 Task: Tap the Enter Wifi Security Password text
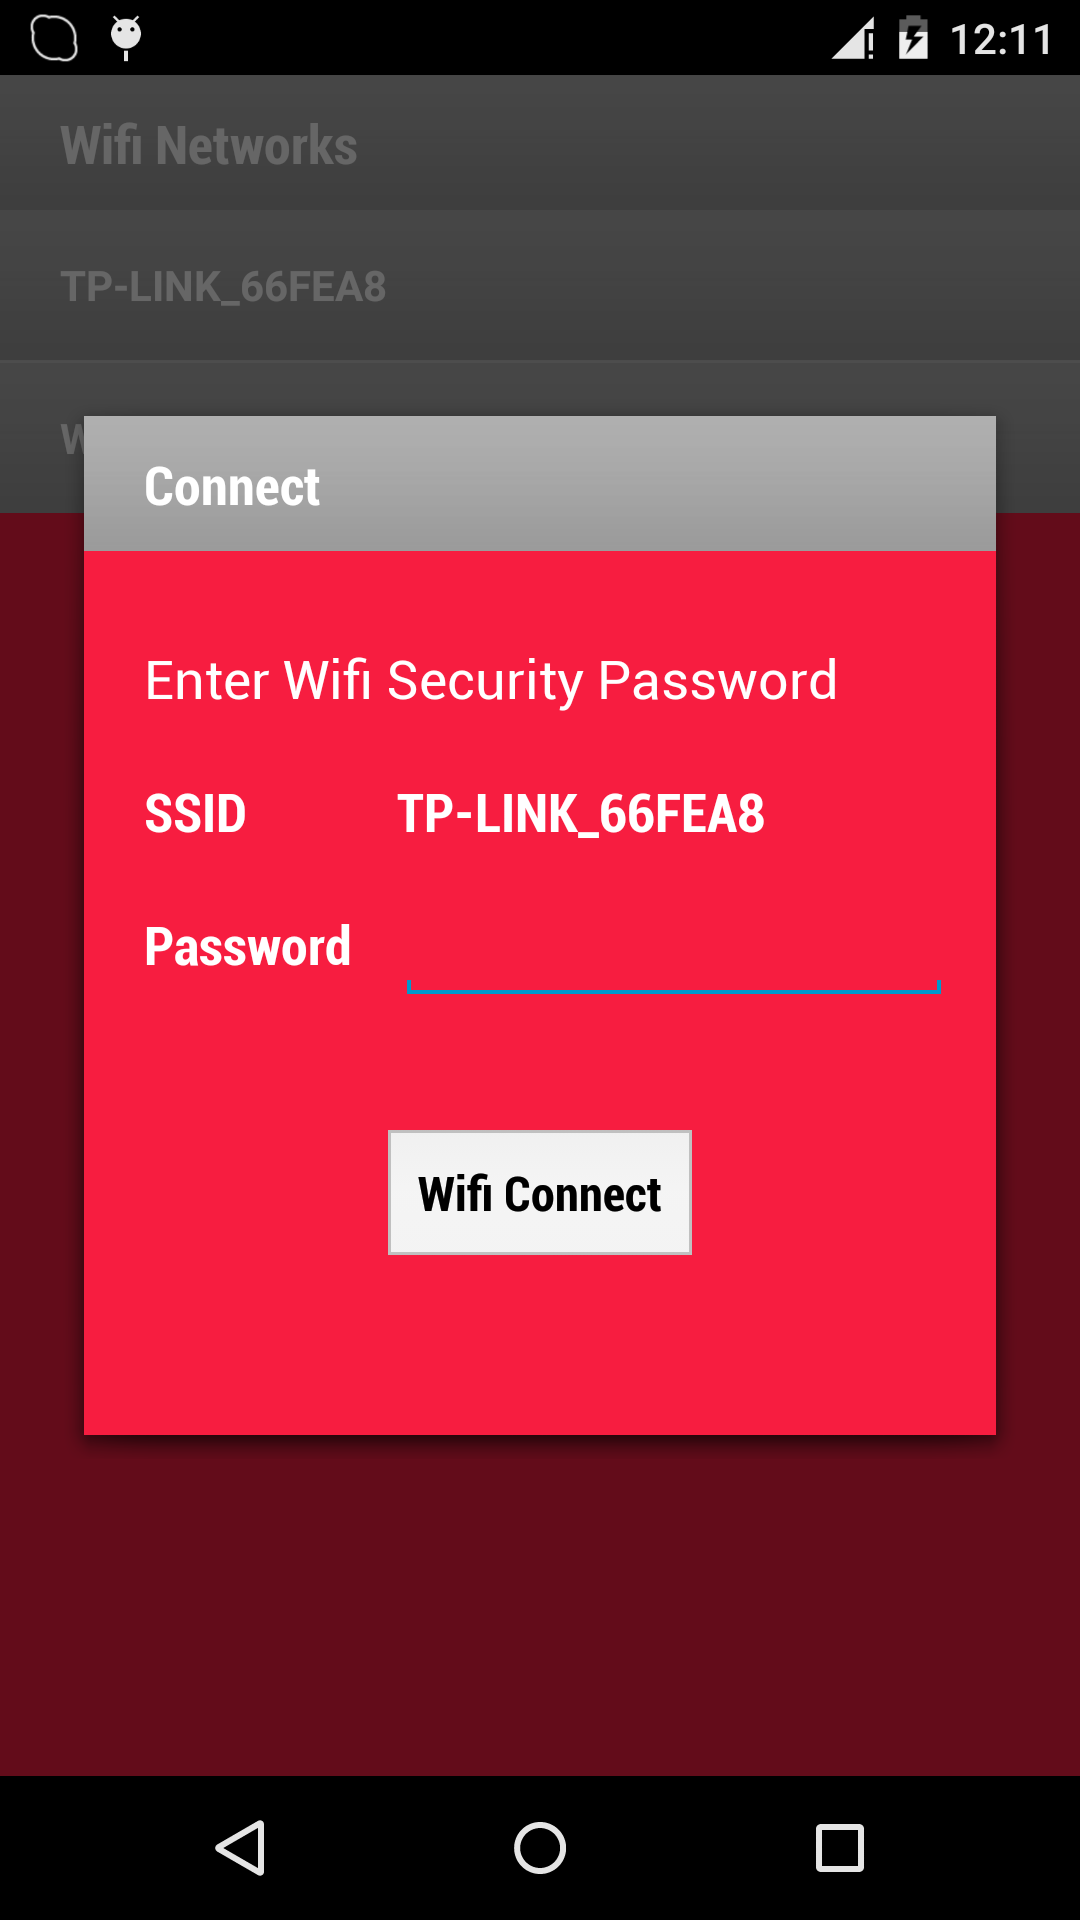click(x=491, y=679)
